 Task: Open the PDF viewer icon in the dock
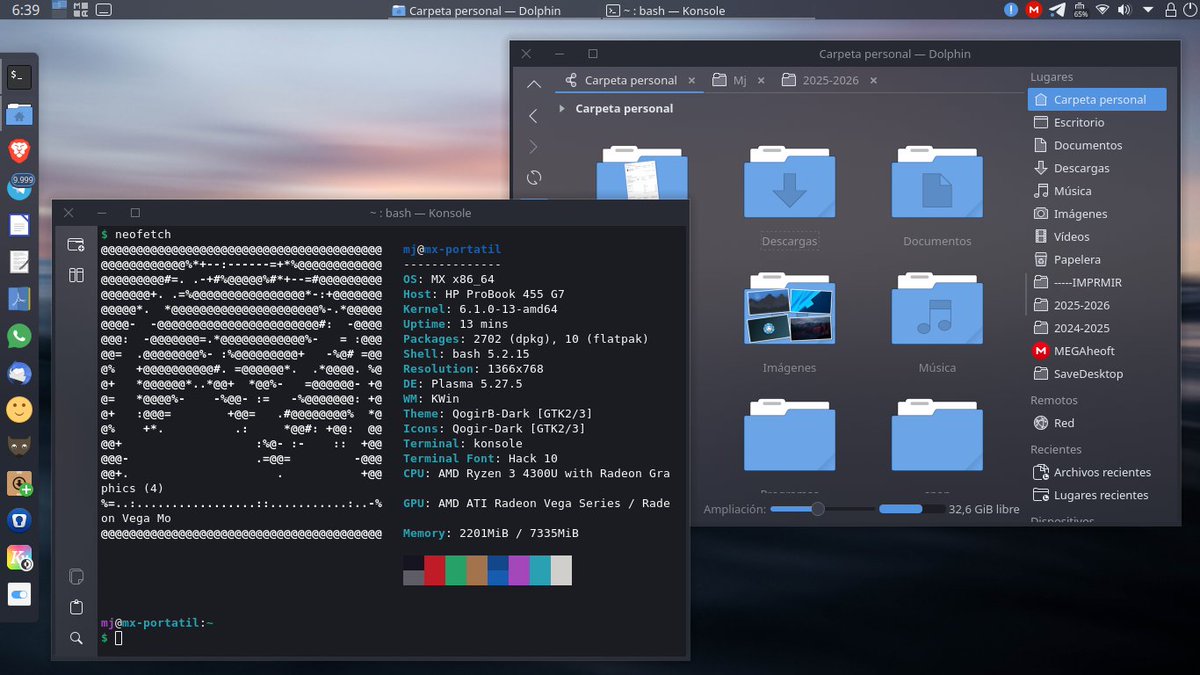(19, 299)
